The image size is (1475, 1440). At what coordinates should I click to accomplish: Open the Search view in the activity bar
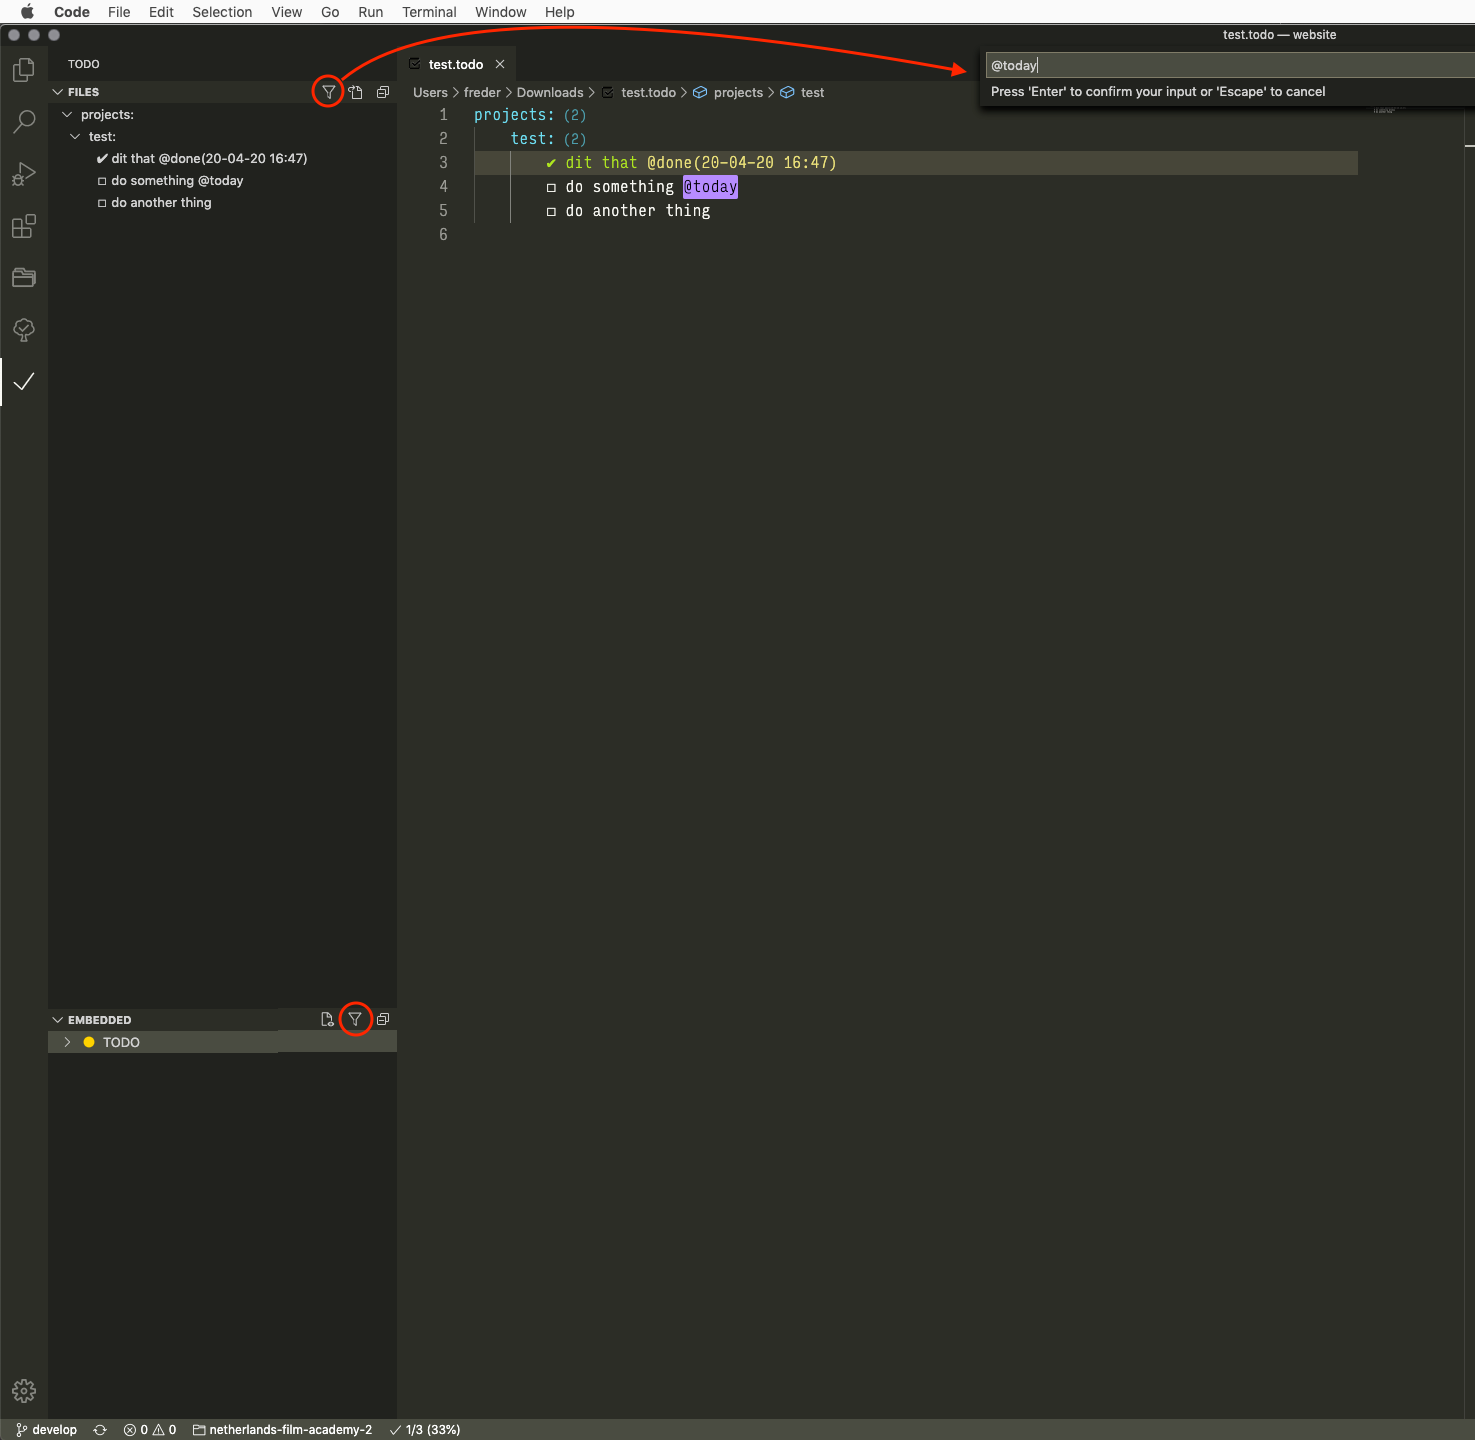click(23, 121)
